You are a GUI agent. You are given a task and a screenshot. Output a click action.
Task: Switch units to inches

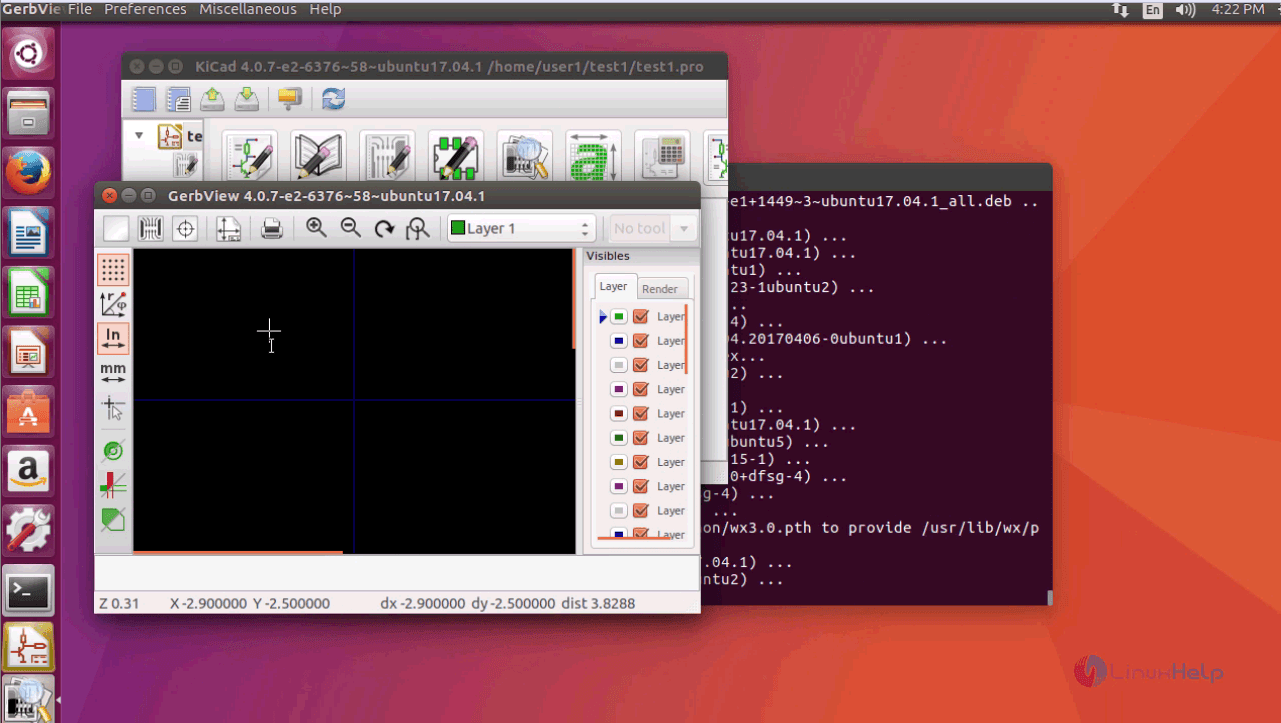click(x=113, y=338)
